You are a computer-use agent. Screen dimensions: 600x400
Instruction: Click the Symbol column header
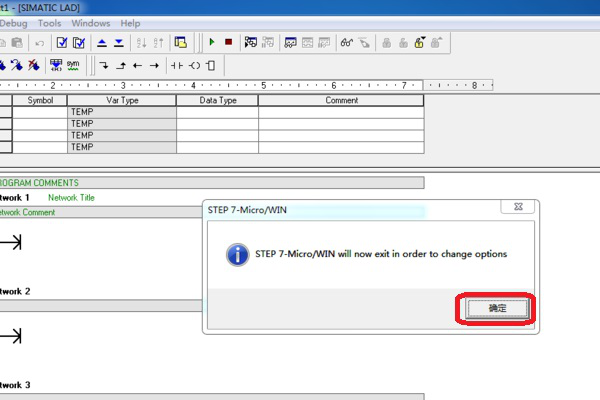click(x=40, y=100)
